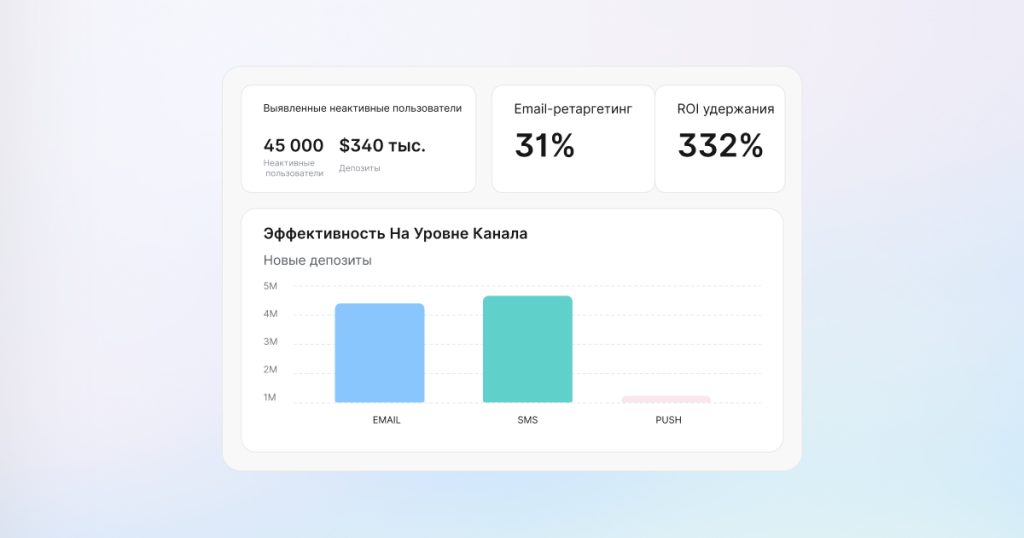
Task: Select the PUSH axis label
Action: (x=668, y=420)
